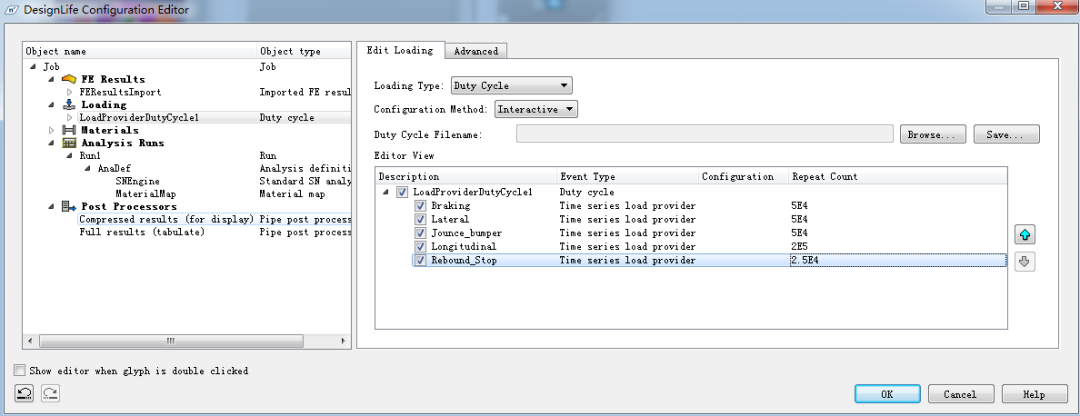Click the Duty Cycle Filename field
The width and height of the screenshot is (1080, 416).
coord(705,134)
